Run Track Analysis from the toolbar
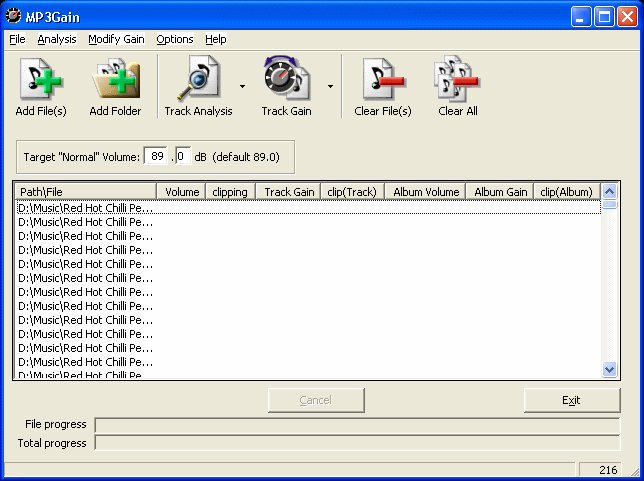The width and height of the screenshot is (644, 481). (198, 79)
